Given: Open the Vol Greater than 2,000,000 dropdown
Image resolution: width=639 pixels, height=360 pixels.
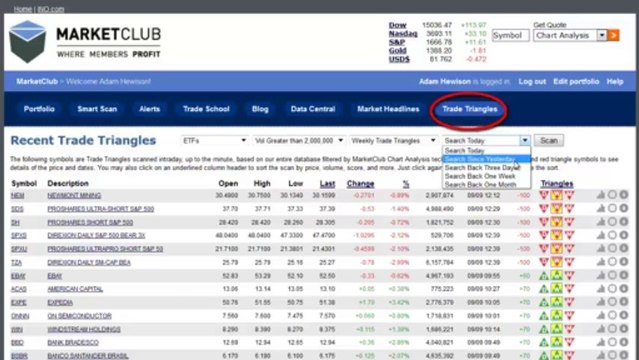Looking at the screenshot, I should tap(299, 140).
